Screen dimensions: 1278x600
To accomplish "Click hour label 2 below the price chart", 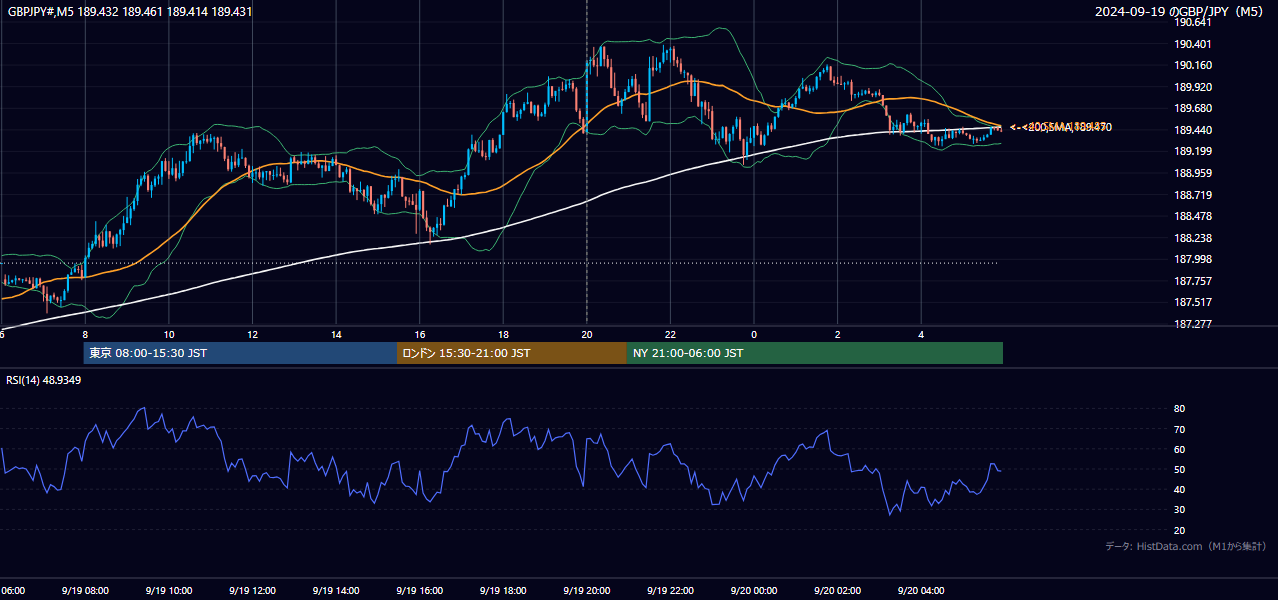I will point(838,334).
